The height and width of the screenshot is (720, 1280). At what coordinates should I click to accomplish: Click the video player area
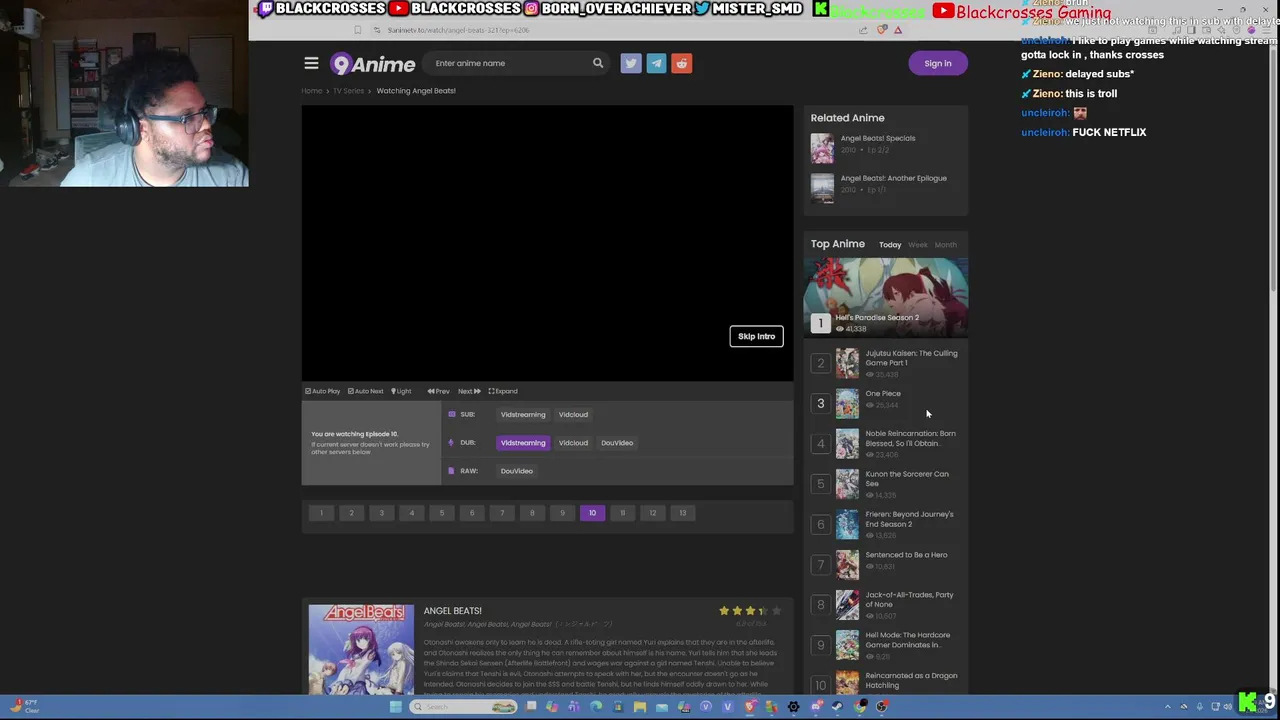tap(547, 243)
